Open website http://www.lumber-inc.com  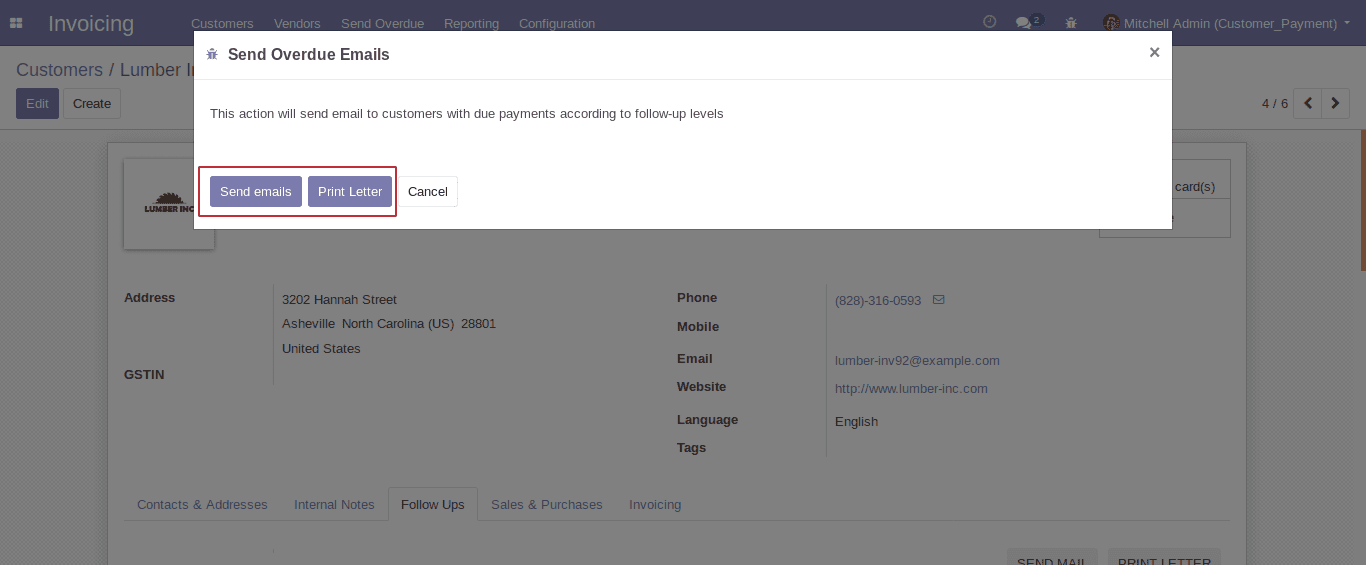coord(911,388)
